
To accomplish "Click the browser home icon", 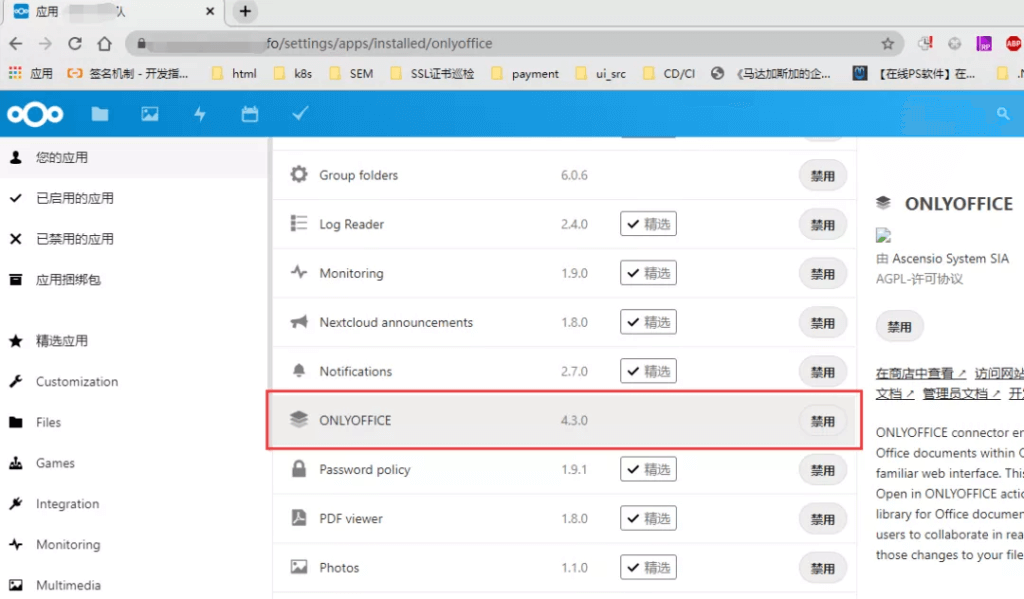I will 104,44.
